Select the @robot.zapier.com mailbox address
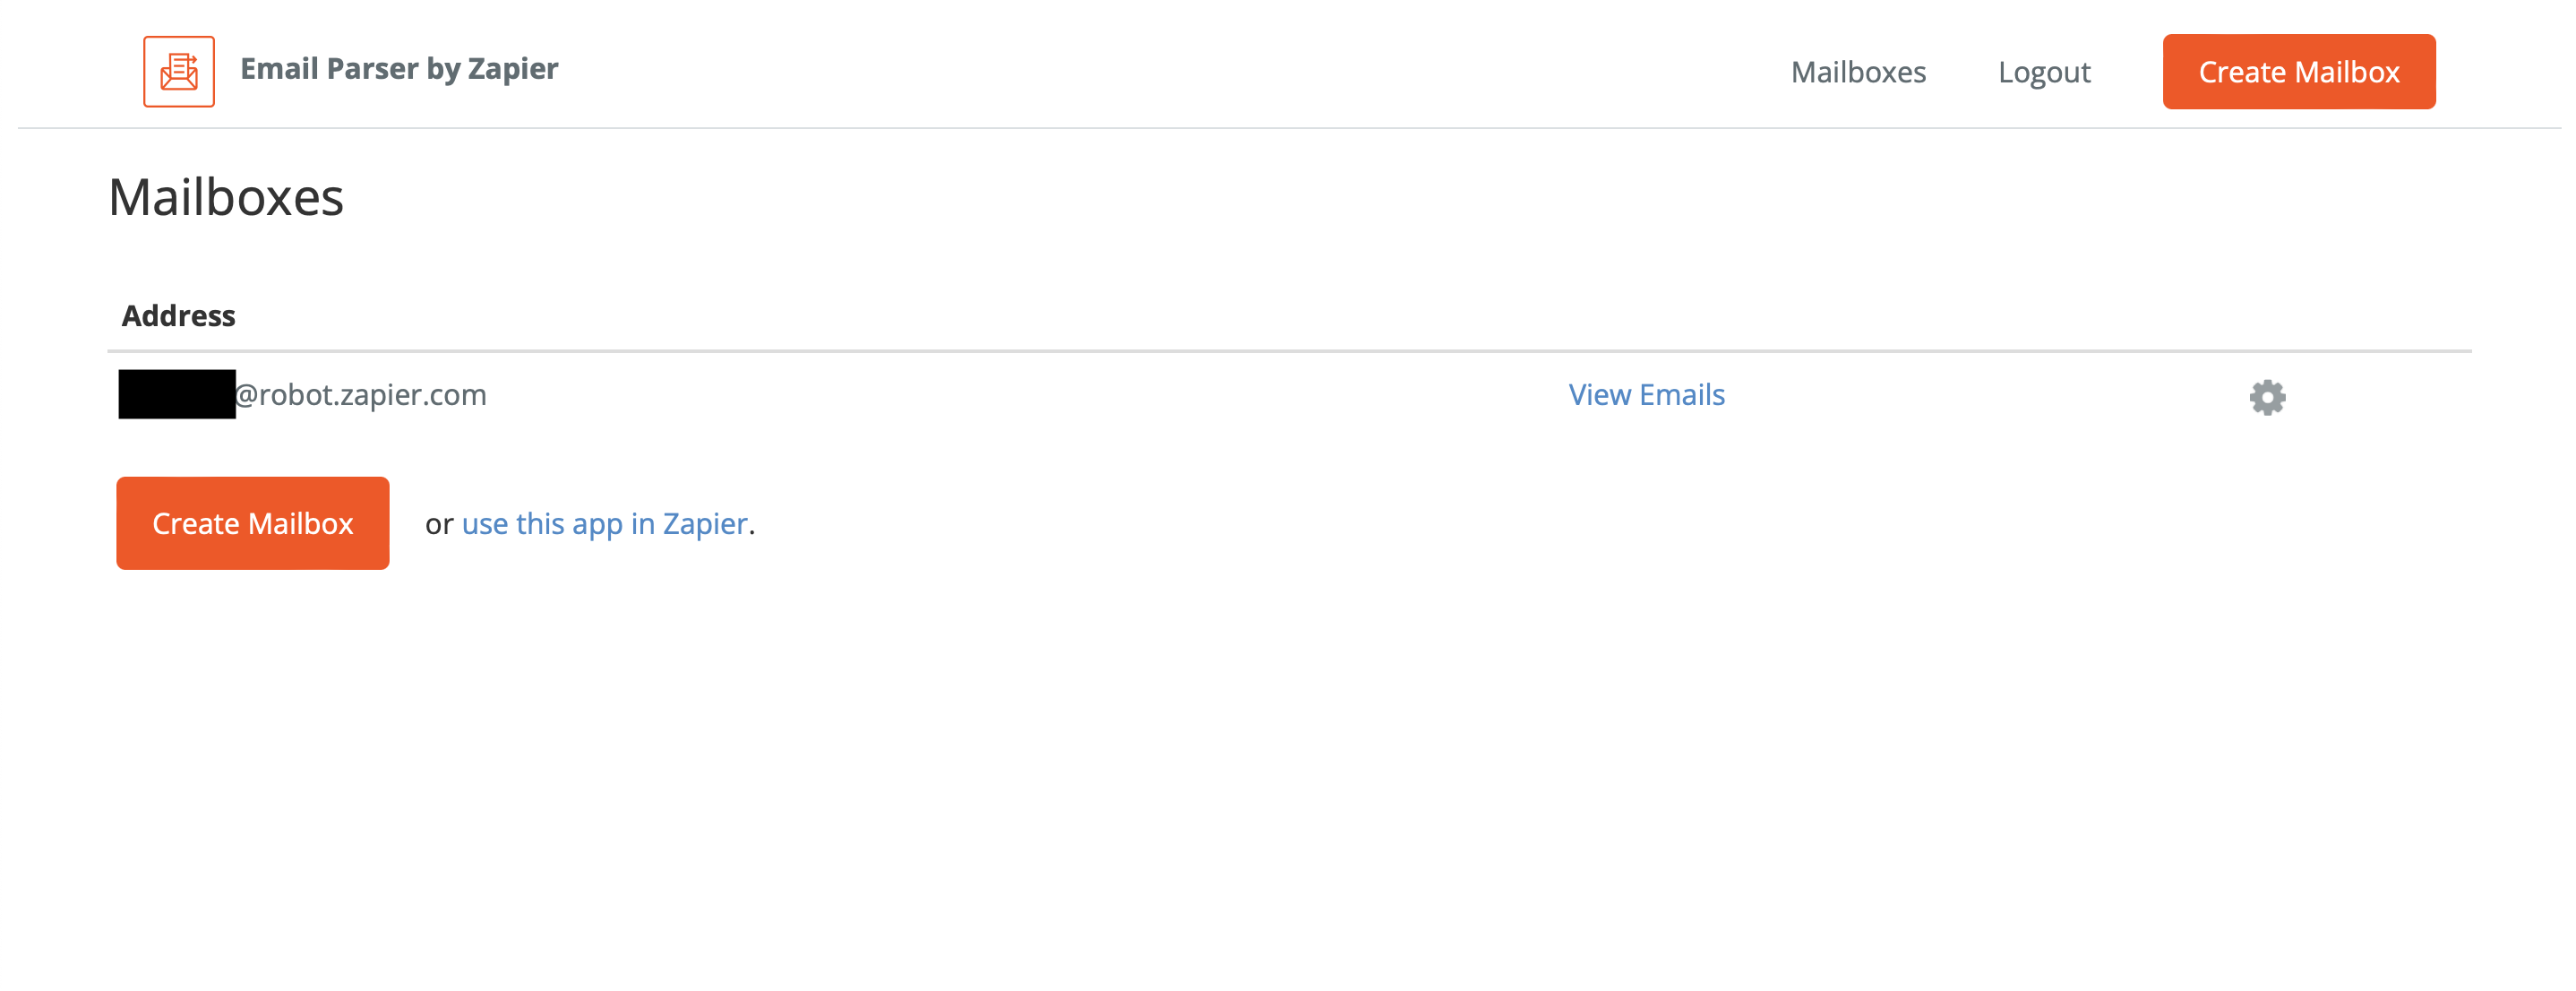 (303, 395)
